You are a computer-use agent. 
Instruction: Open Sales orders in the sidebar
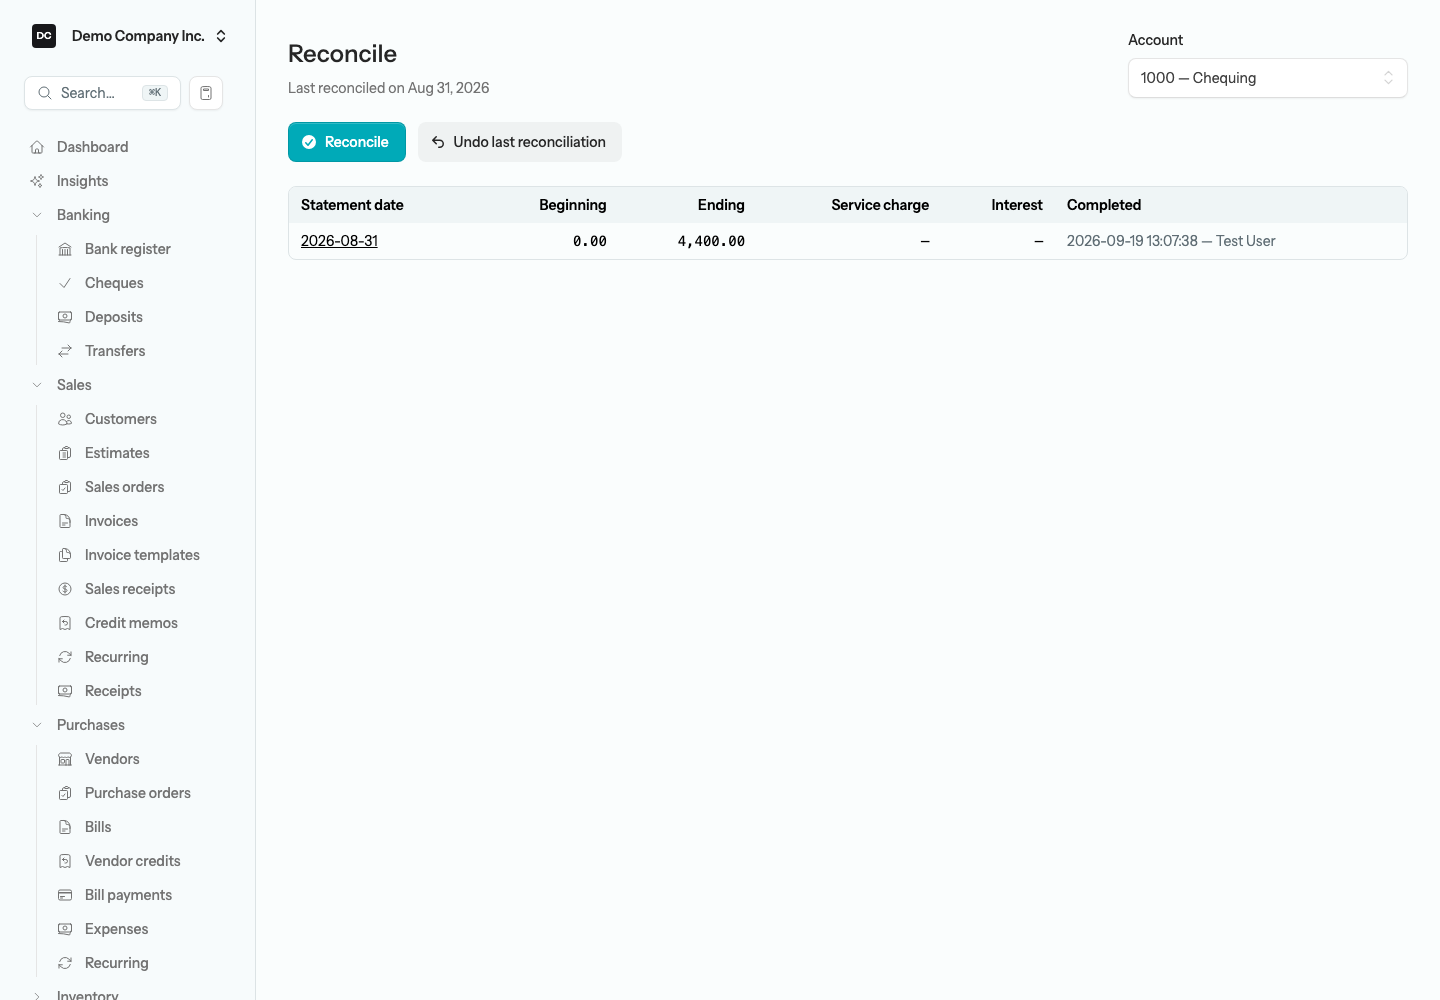pyautogui.click(x=124, y=487)
